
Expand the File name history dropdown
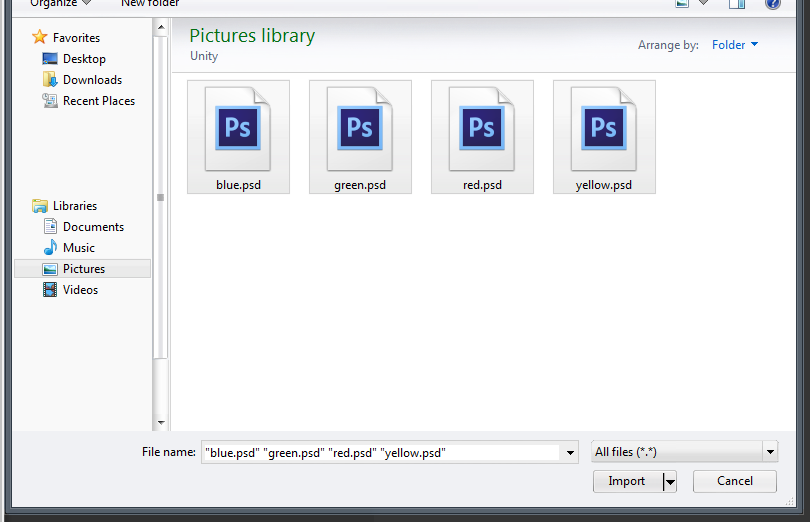[570, 453]
